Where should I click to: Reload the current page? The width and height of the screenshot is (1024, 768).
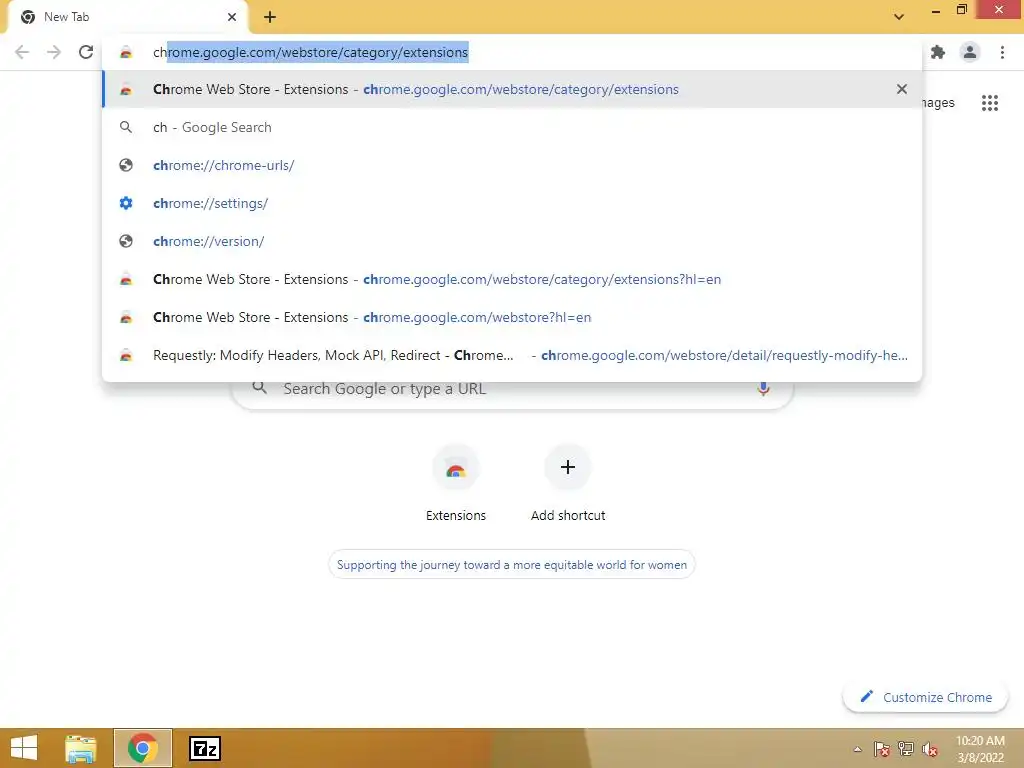(x=86, y=52)
